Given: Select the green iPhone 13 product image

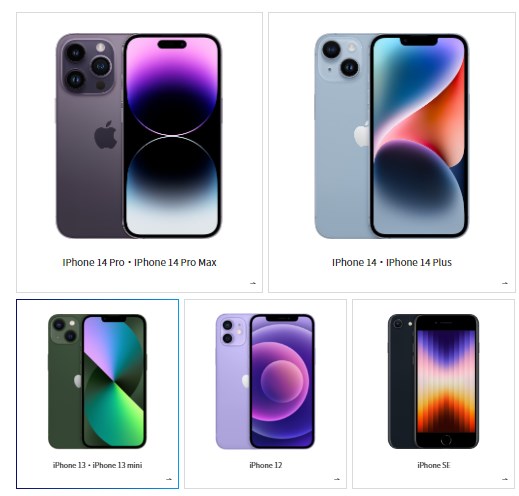Looking at the screenshot, I should (97, 381).
